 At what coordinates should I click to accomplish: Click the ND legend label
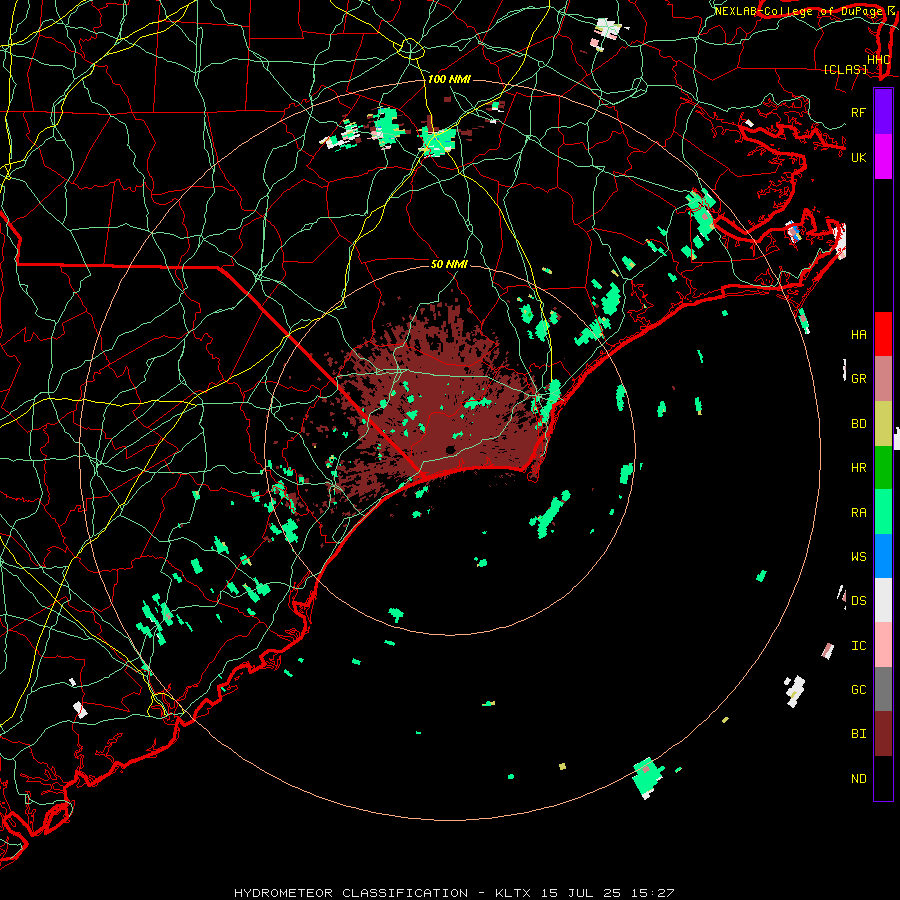859,779
